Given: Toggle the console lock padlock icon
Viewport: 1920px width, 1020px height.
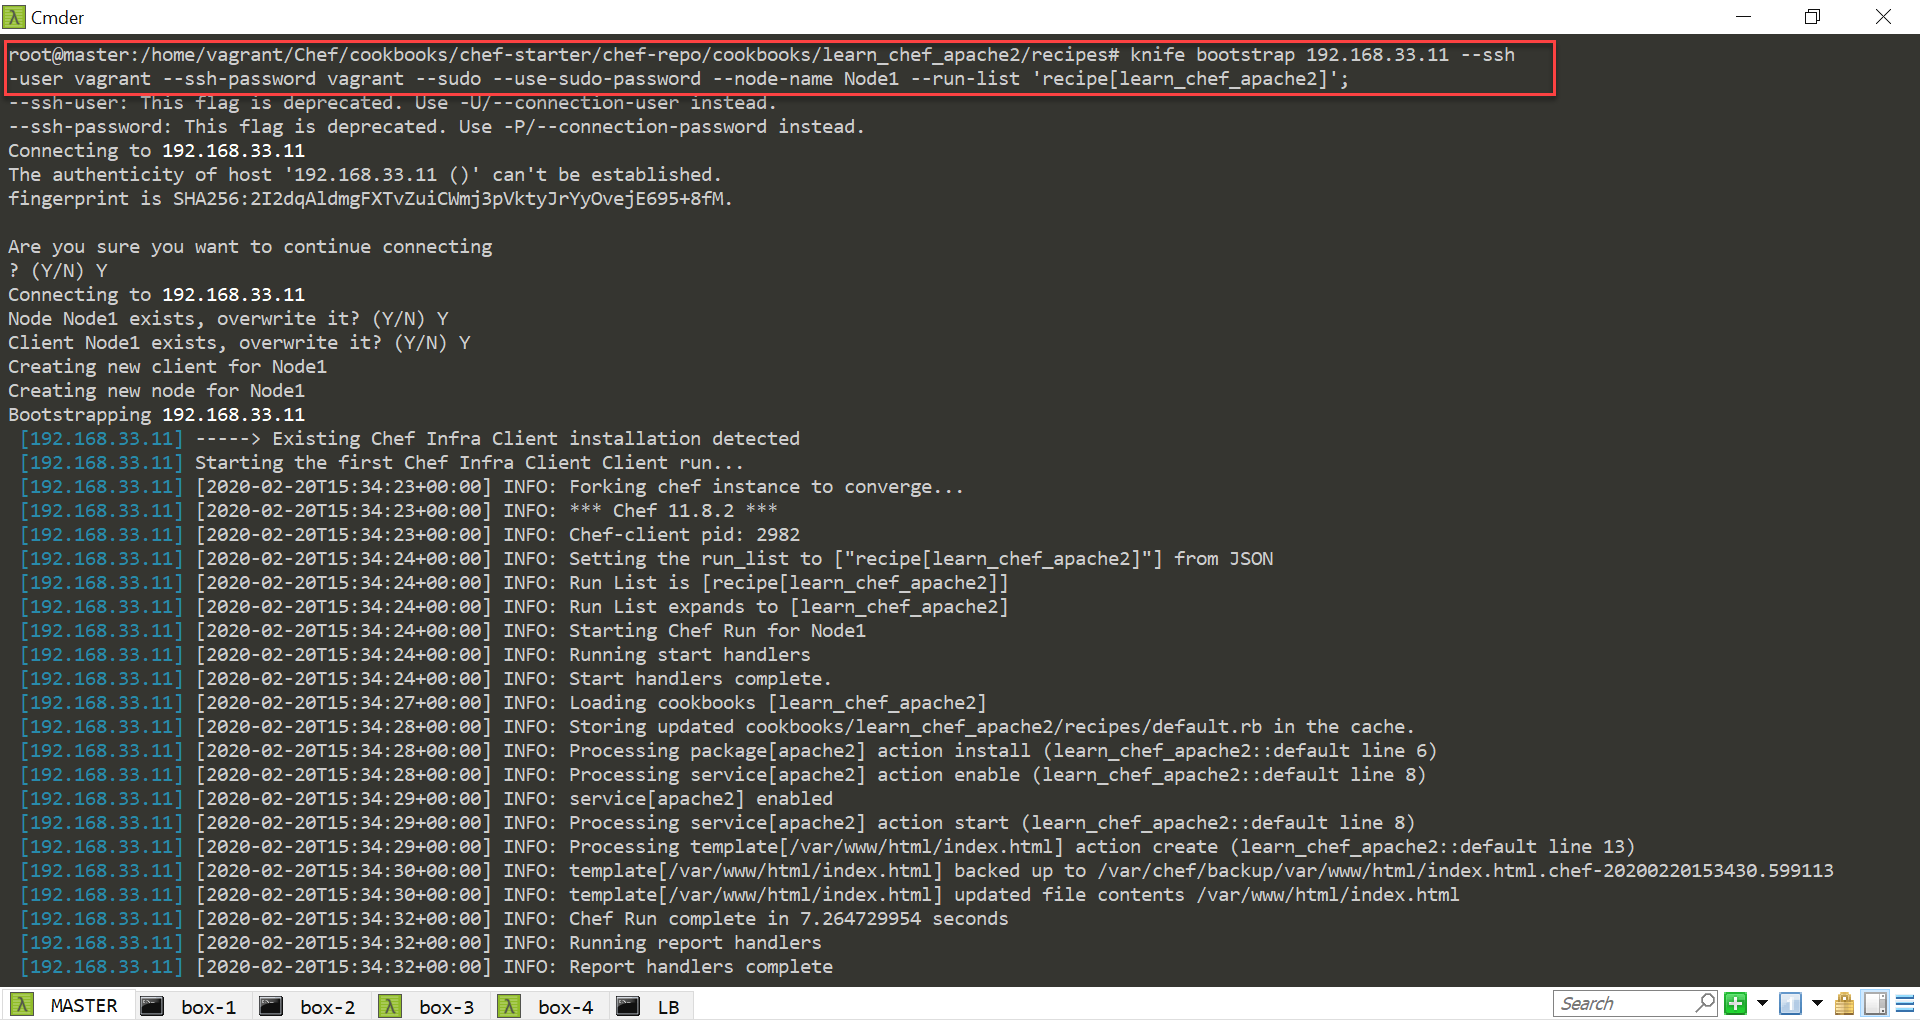Looking at the screenshot, I should point(1845,1004).
